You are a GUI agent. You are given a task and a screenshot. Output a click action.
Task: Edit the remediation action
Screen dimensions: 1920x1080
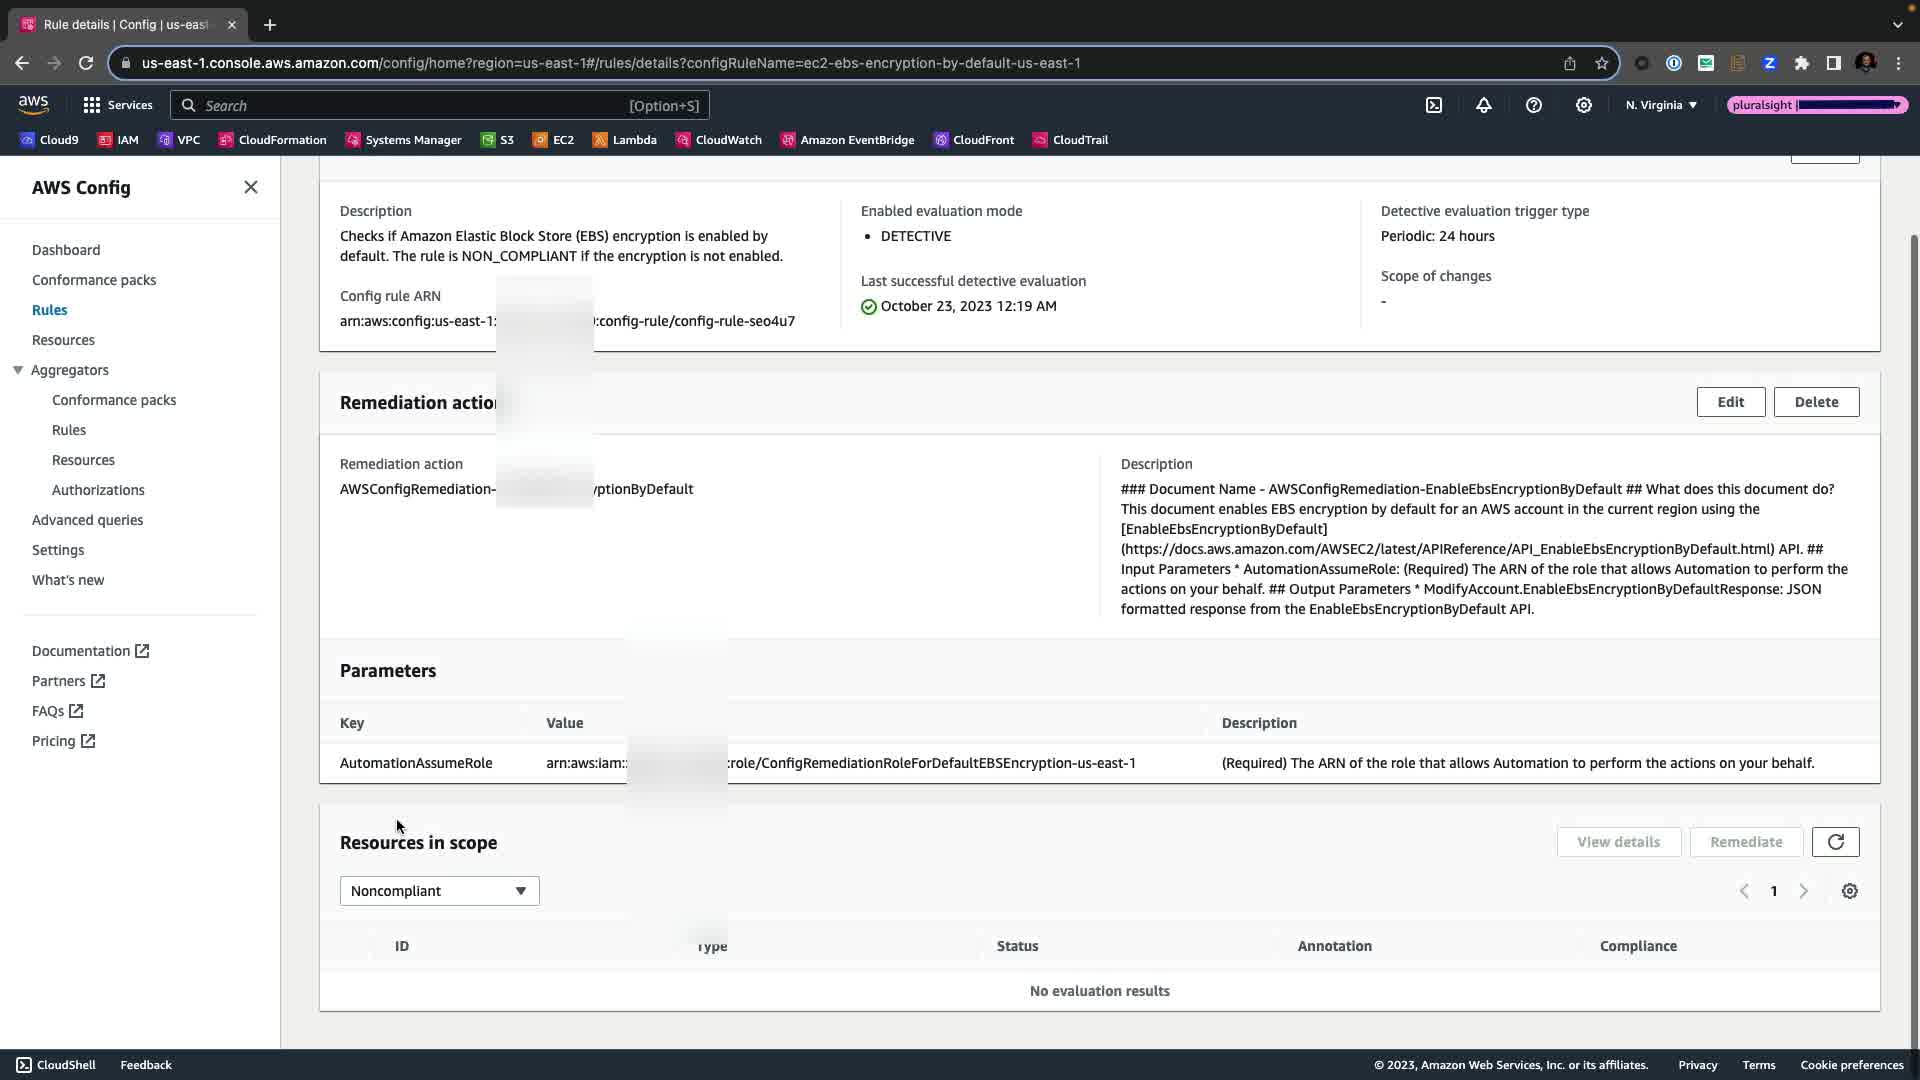1730,402
